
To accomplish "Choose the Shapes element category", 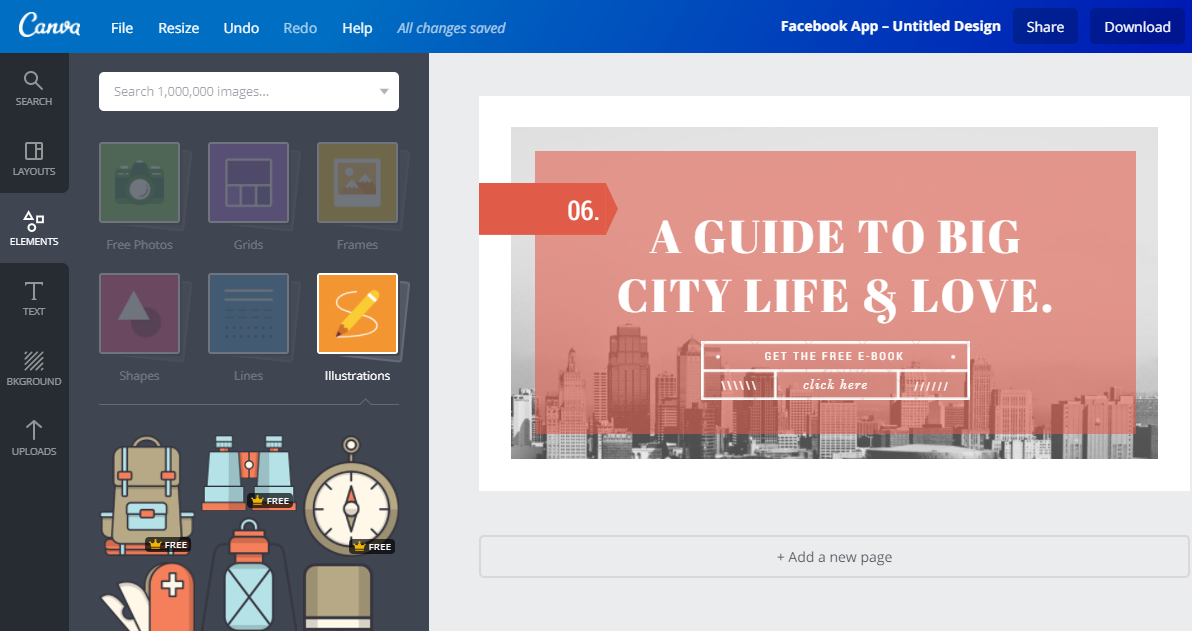I will pos(140,327).
